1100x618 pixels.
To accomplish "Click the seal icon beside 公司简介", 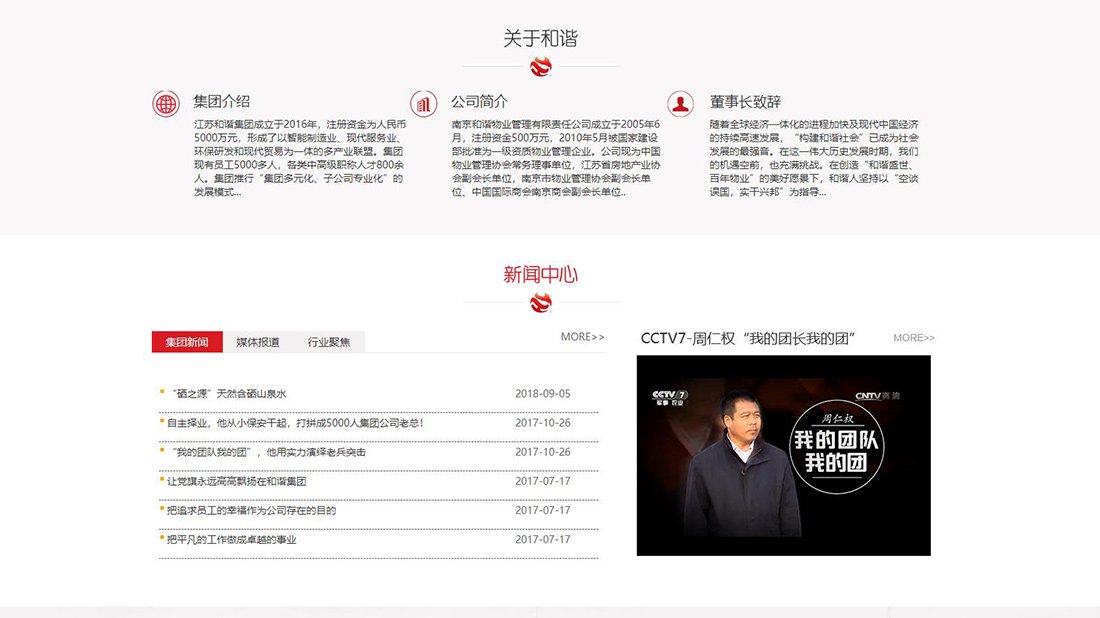I will [x=424, y=103].
